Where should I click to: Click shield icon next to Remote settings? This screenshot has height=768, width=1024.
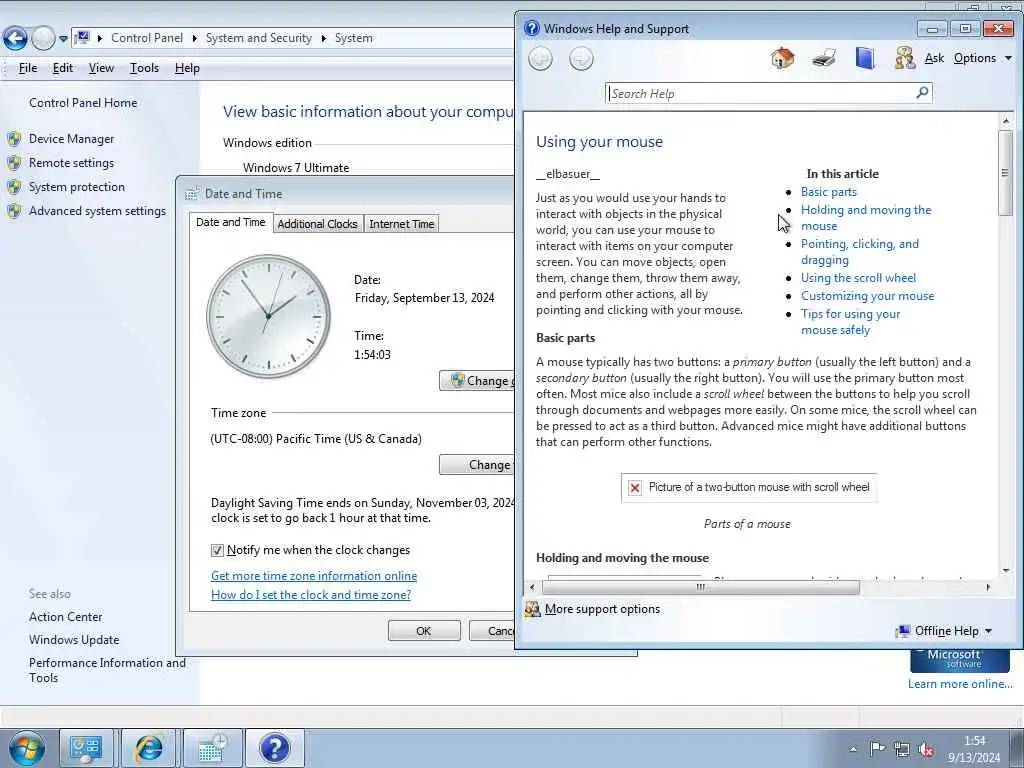[x=14, y=163]
